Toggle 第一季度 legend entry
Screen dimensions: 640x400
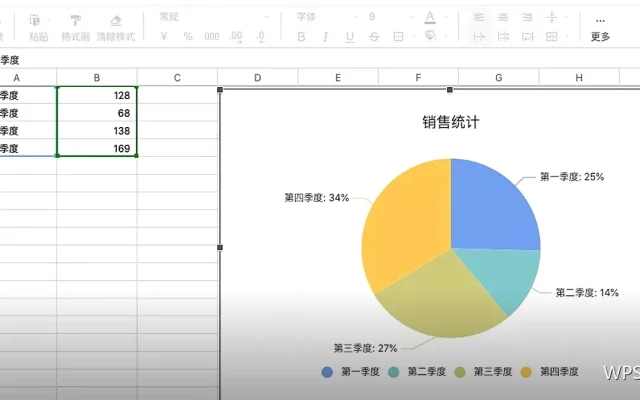coord(351,372)
